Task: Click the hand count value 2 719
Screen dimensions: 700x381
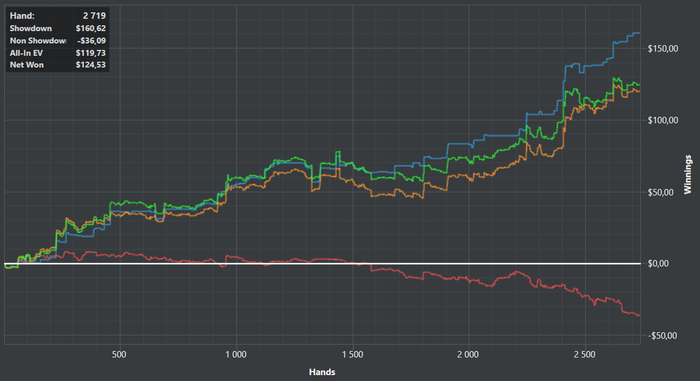Action: 94,16
